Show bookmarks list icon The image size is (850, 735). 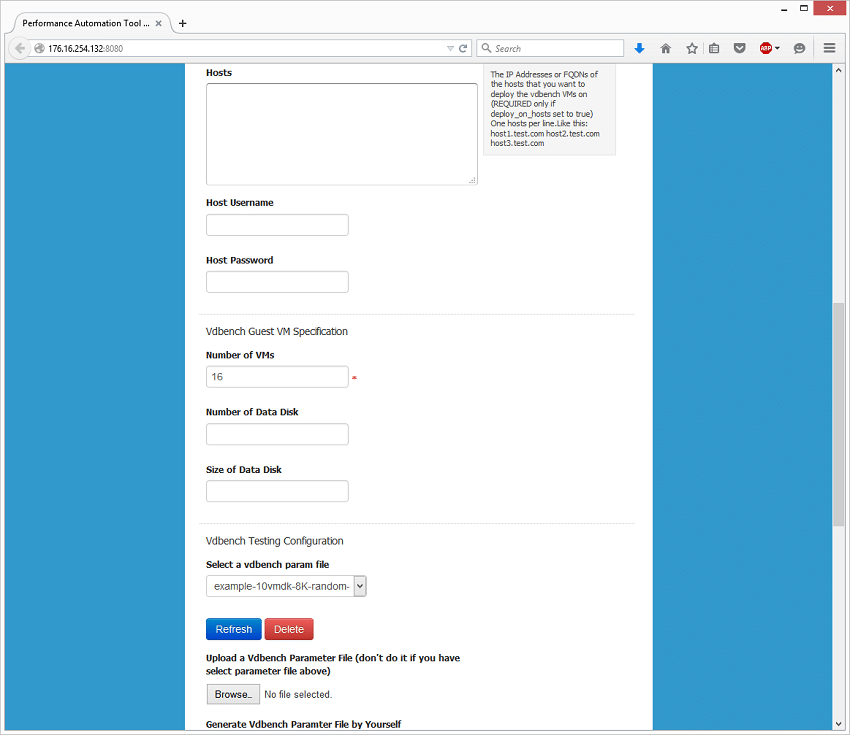point(714,48)
